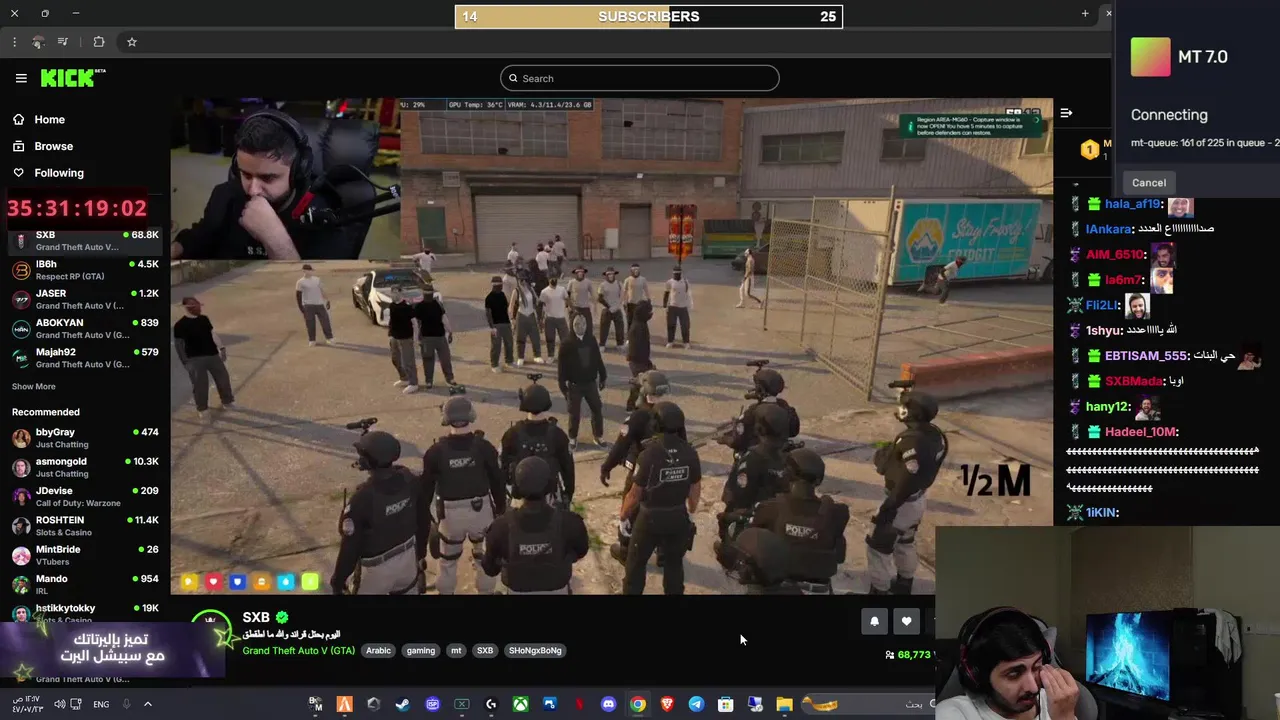The height and width of the screenshot is (720, 1280).
Task: Open recommended channel Mando
Action: pyautogui.click(x=85, y=584)
